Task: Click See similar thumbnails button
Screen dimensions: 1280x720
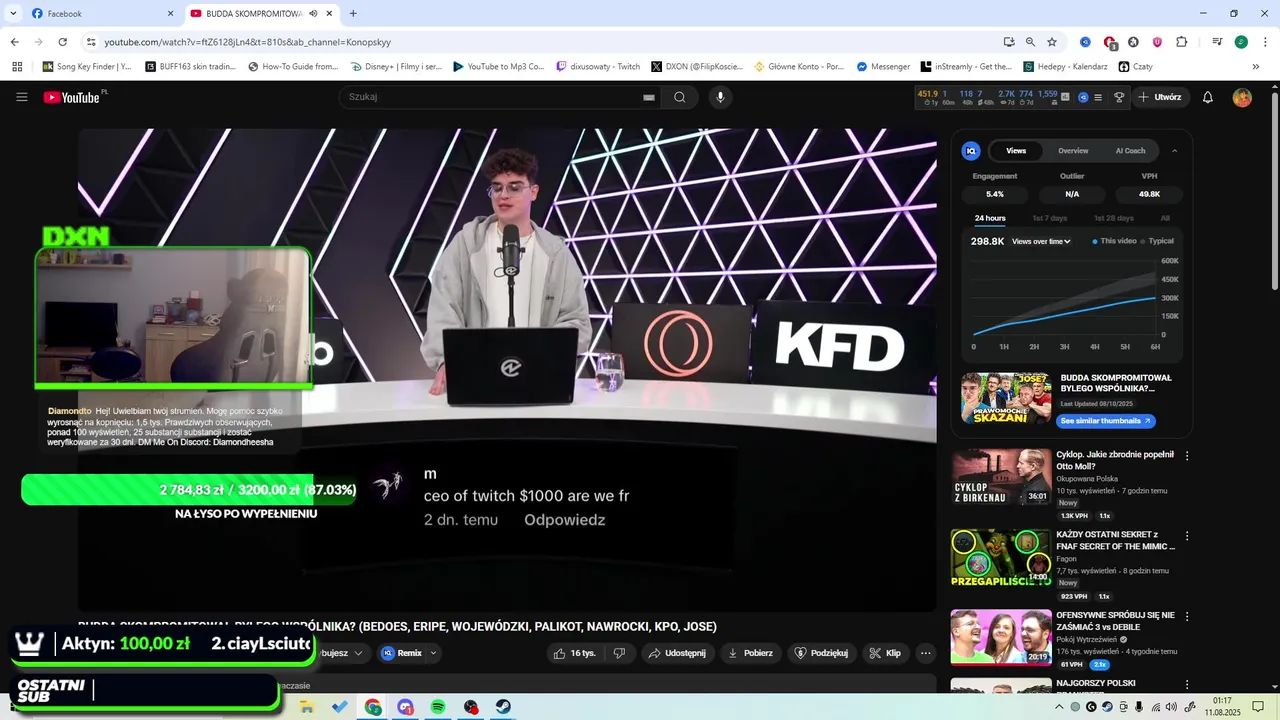Action: tap(1105, 421)
